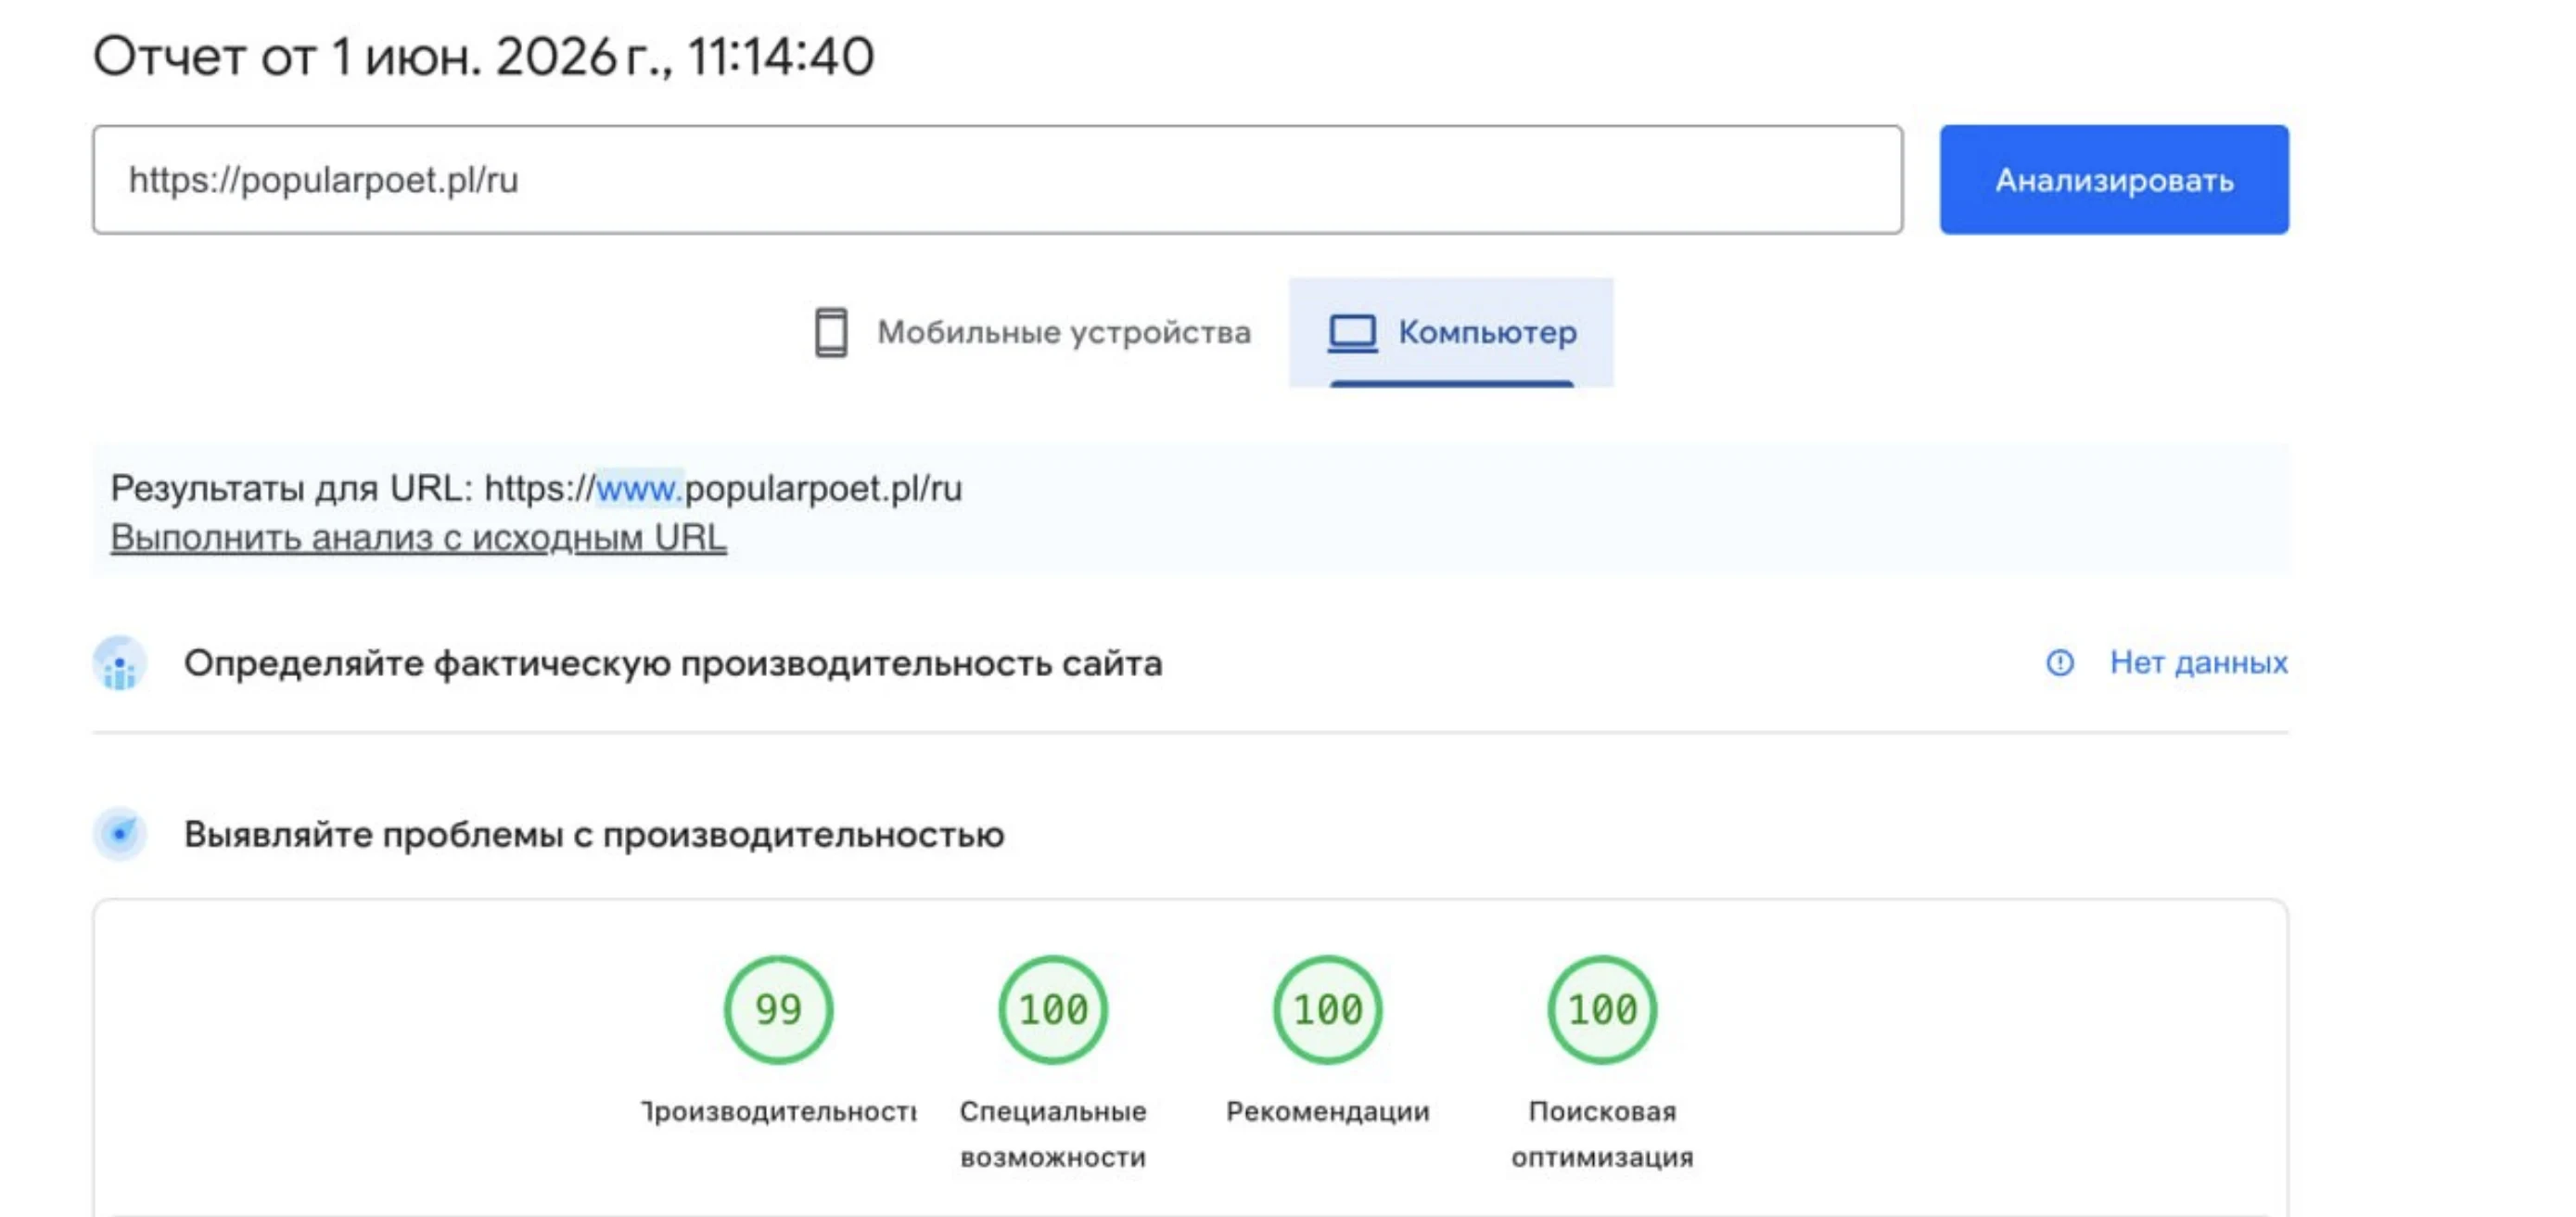Click the laptop icon
The width and height of the screenshot is (2576, 1217).
tap(1352, 333)
